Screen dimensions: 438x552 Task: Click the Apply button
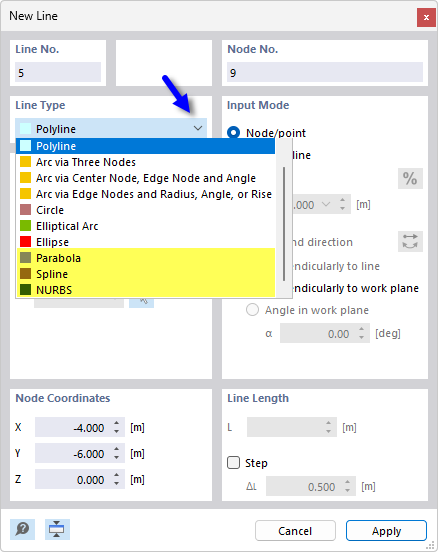point(386,531)
